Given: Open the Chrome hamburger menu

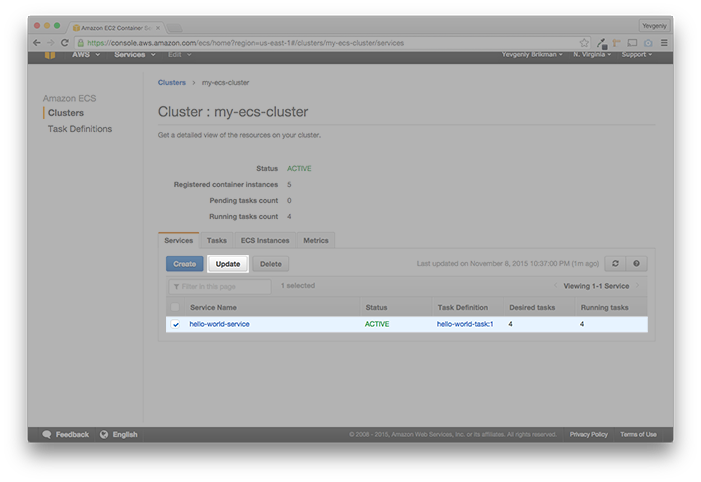Looking at the screenshot, I should [664, 43].
